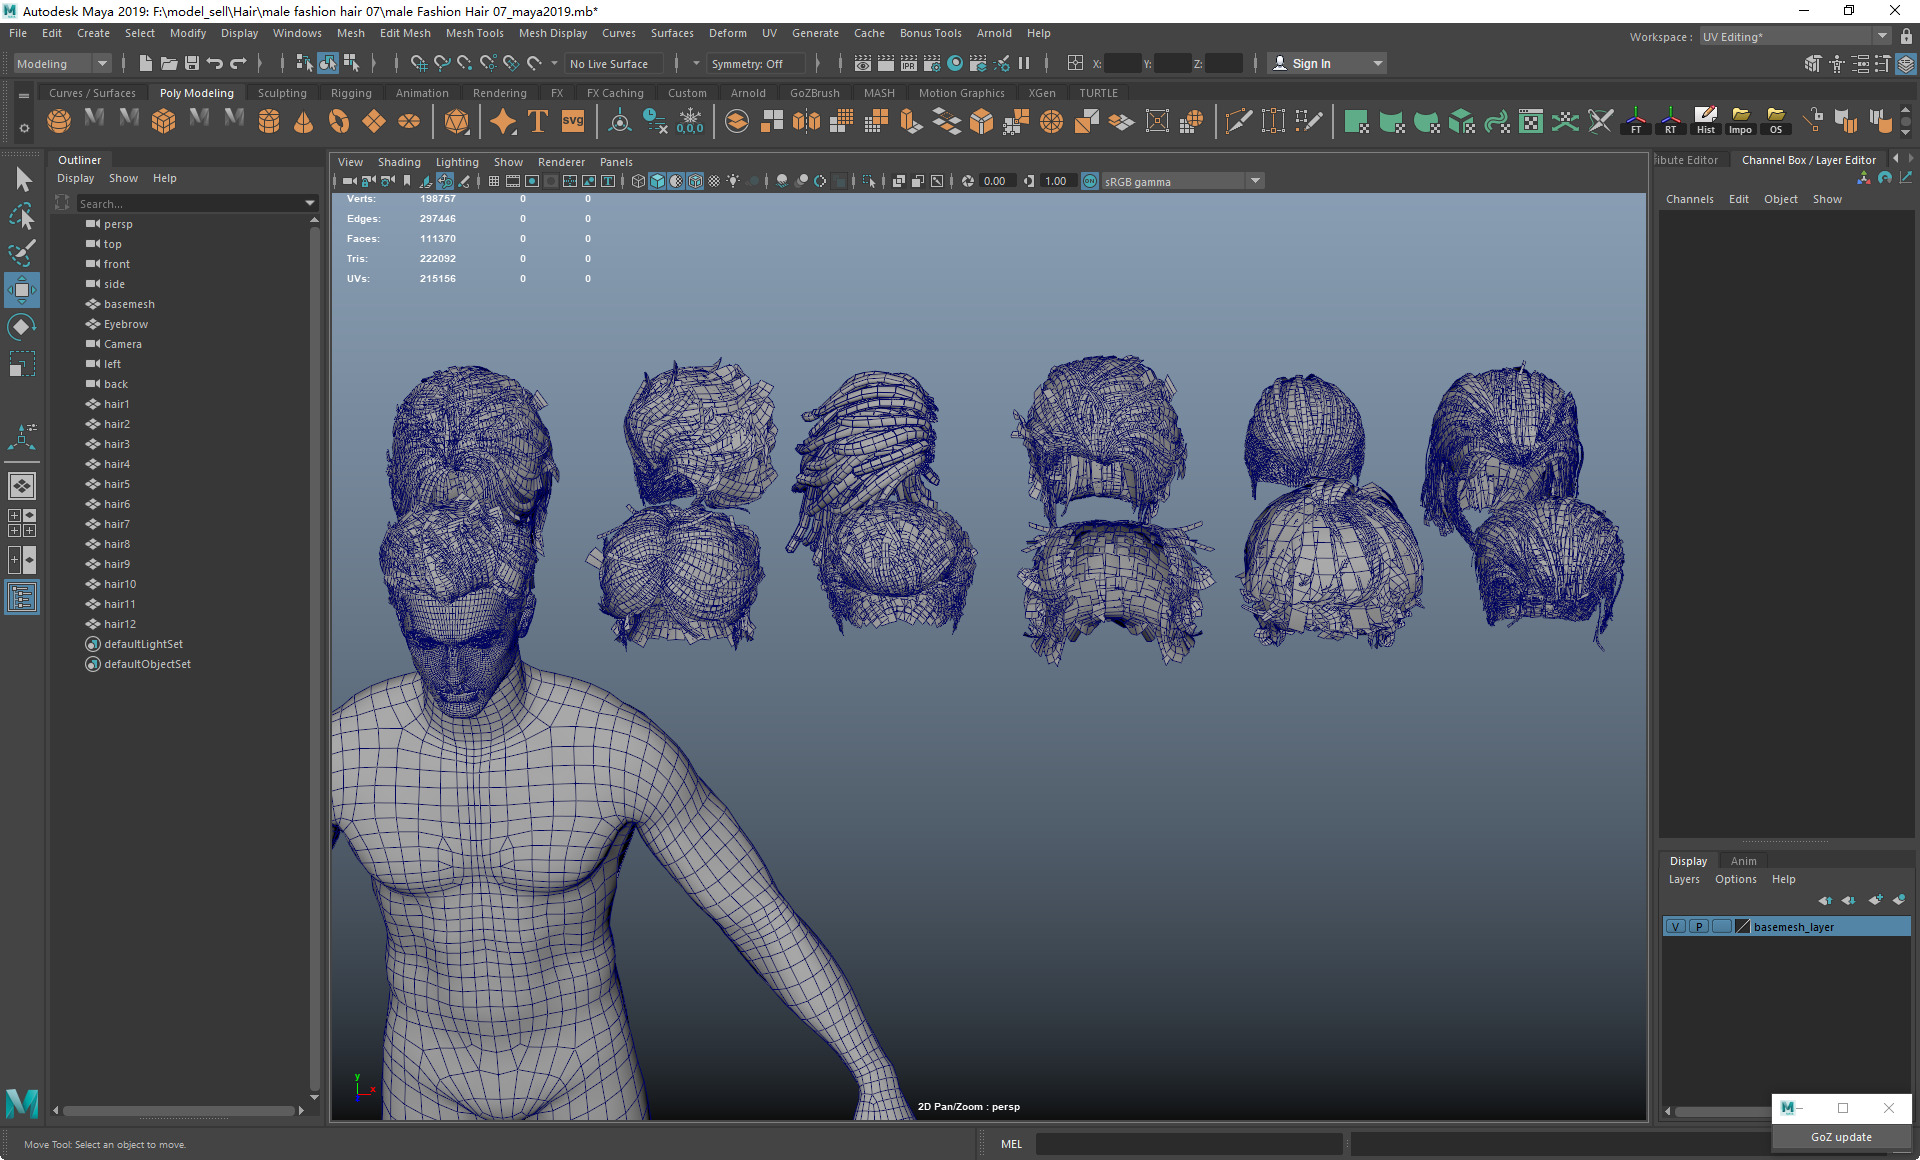Click the FT shelf button
Viewport: 1920px width, 1160px height.
[x=1636, y=122]
